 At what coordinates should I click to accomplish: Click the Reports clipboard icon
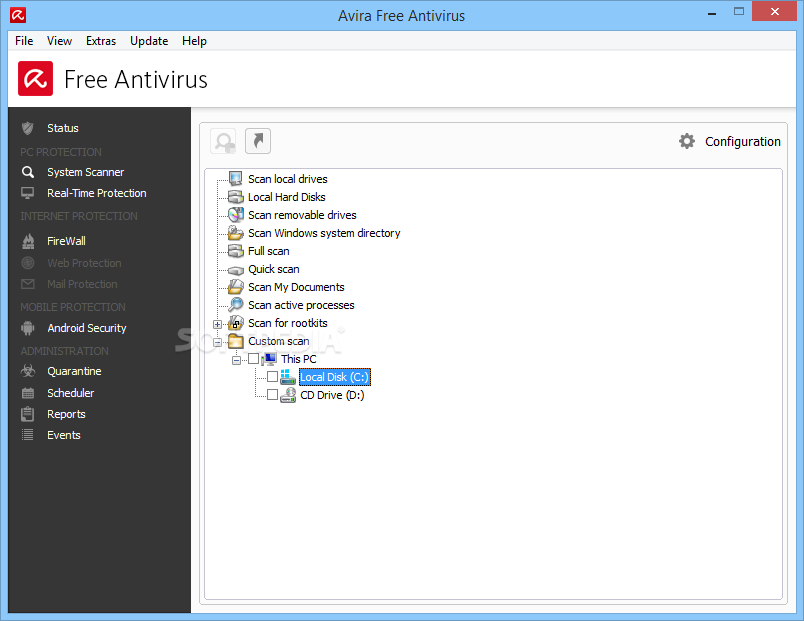[x=28, y=414]
